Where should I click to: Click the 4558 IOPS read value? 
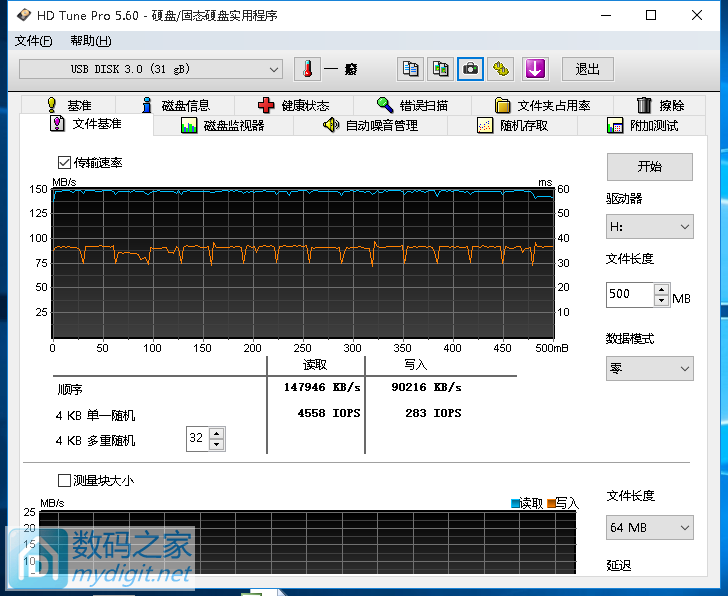click(329, 413)
